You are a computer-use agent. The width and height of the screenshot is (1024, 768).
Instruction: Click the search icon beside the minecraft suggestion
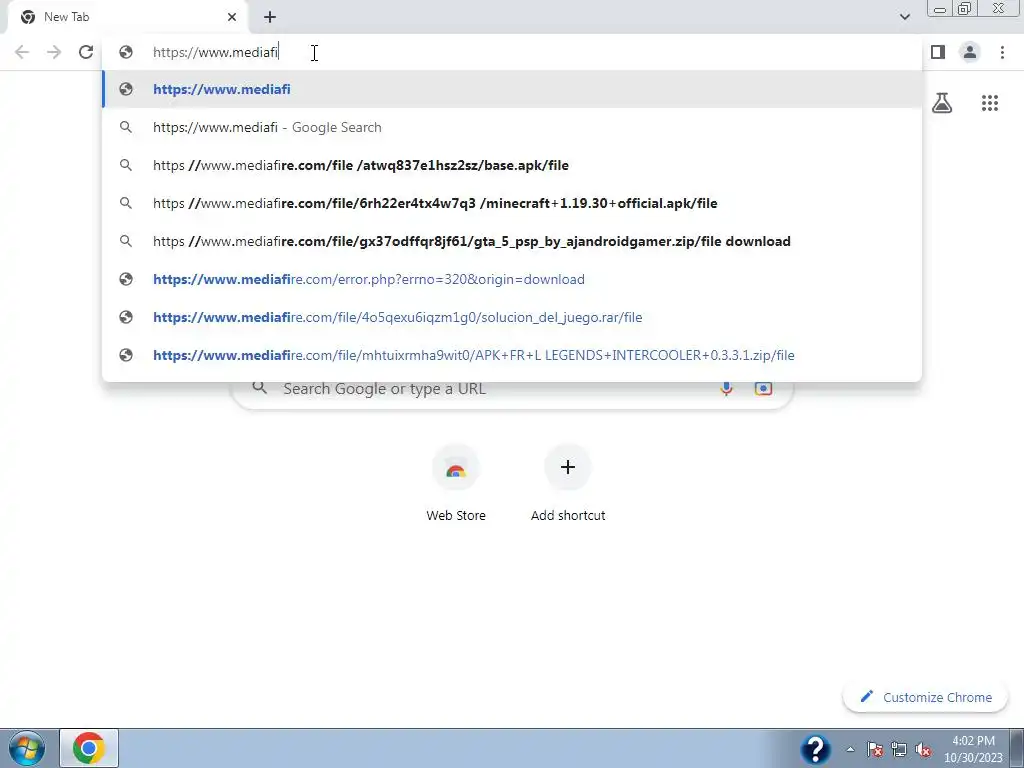click(126, 203)
